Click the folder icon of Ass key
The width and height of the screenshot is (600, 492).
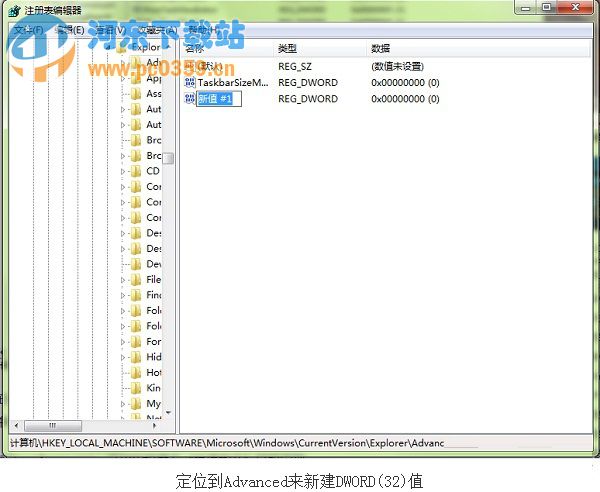coord(136,93)
